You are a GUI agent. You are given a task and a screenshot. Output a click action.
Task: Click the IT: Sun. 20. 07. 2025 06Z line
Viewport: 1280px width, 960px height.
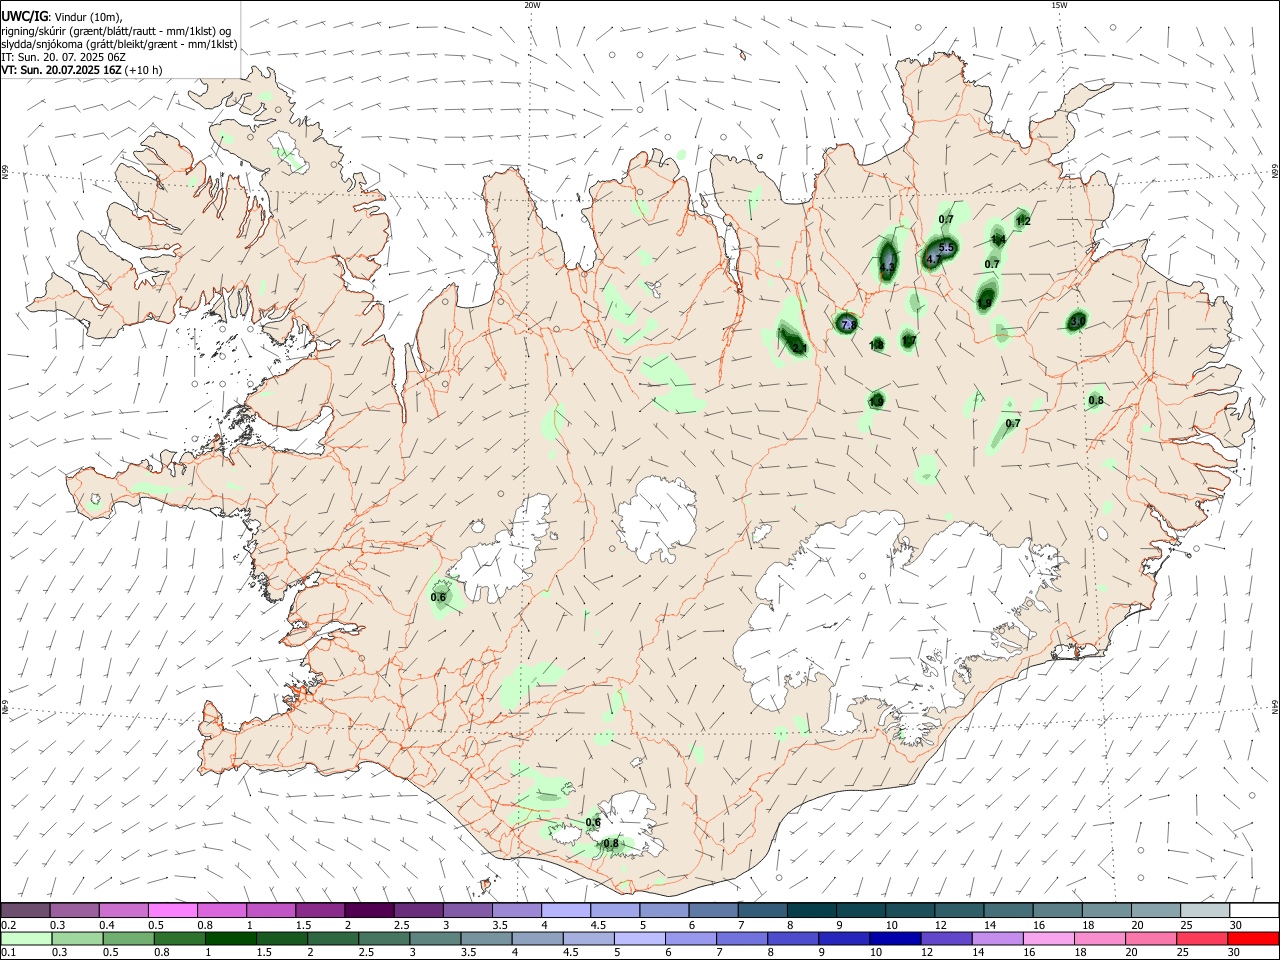[x=64, y=57]
